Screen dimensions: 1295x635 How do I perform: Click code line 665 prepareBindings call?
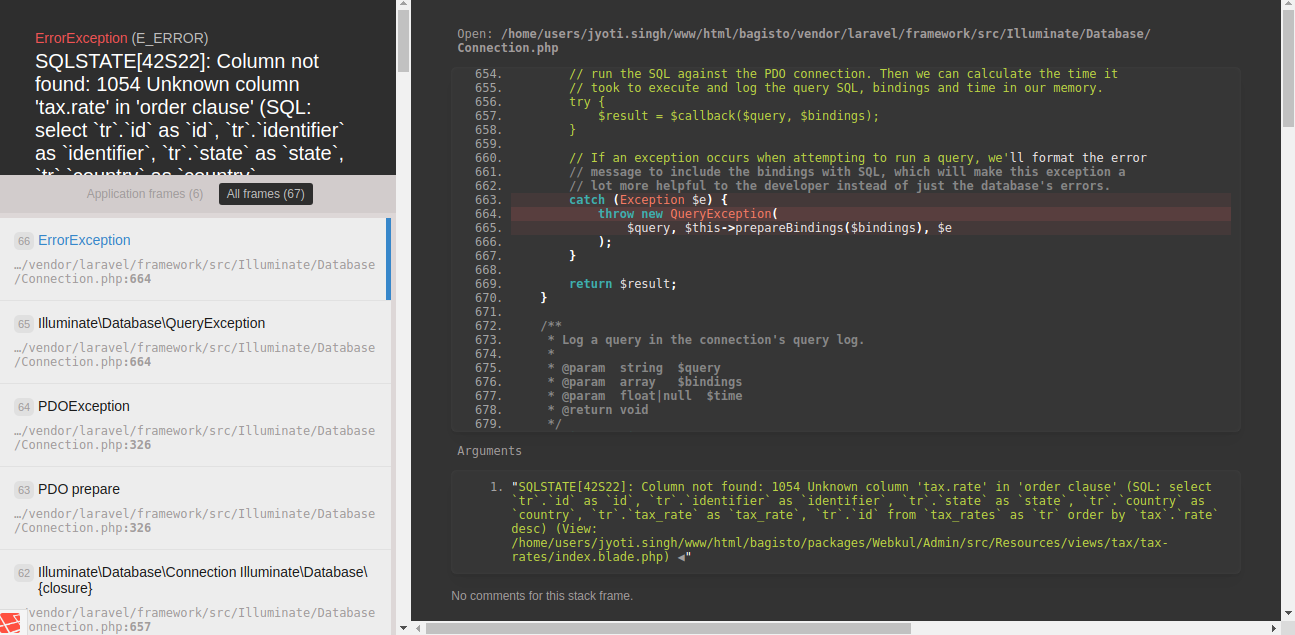tap(789, 228)
